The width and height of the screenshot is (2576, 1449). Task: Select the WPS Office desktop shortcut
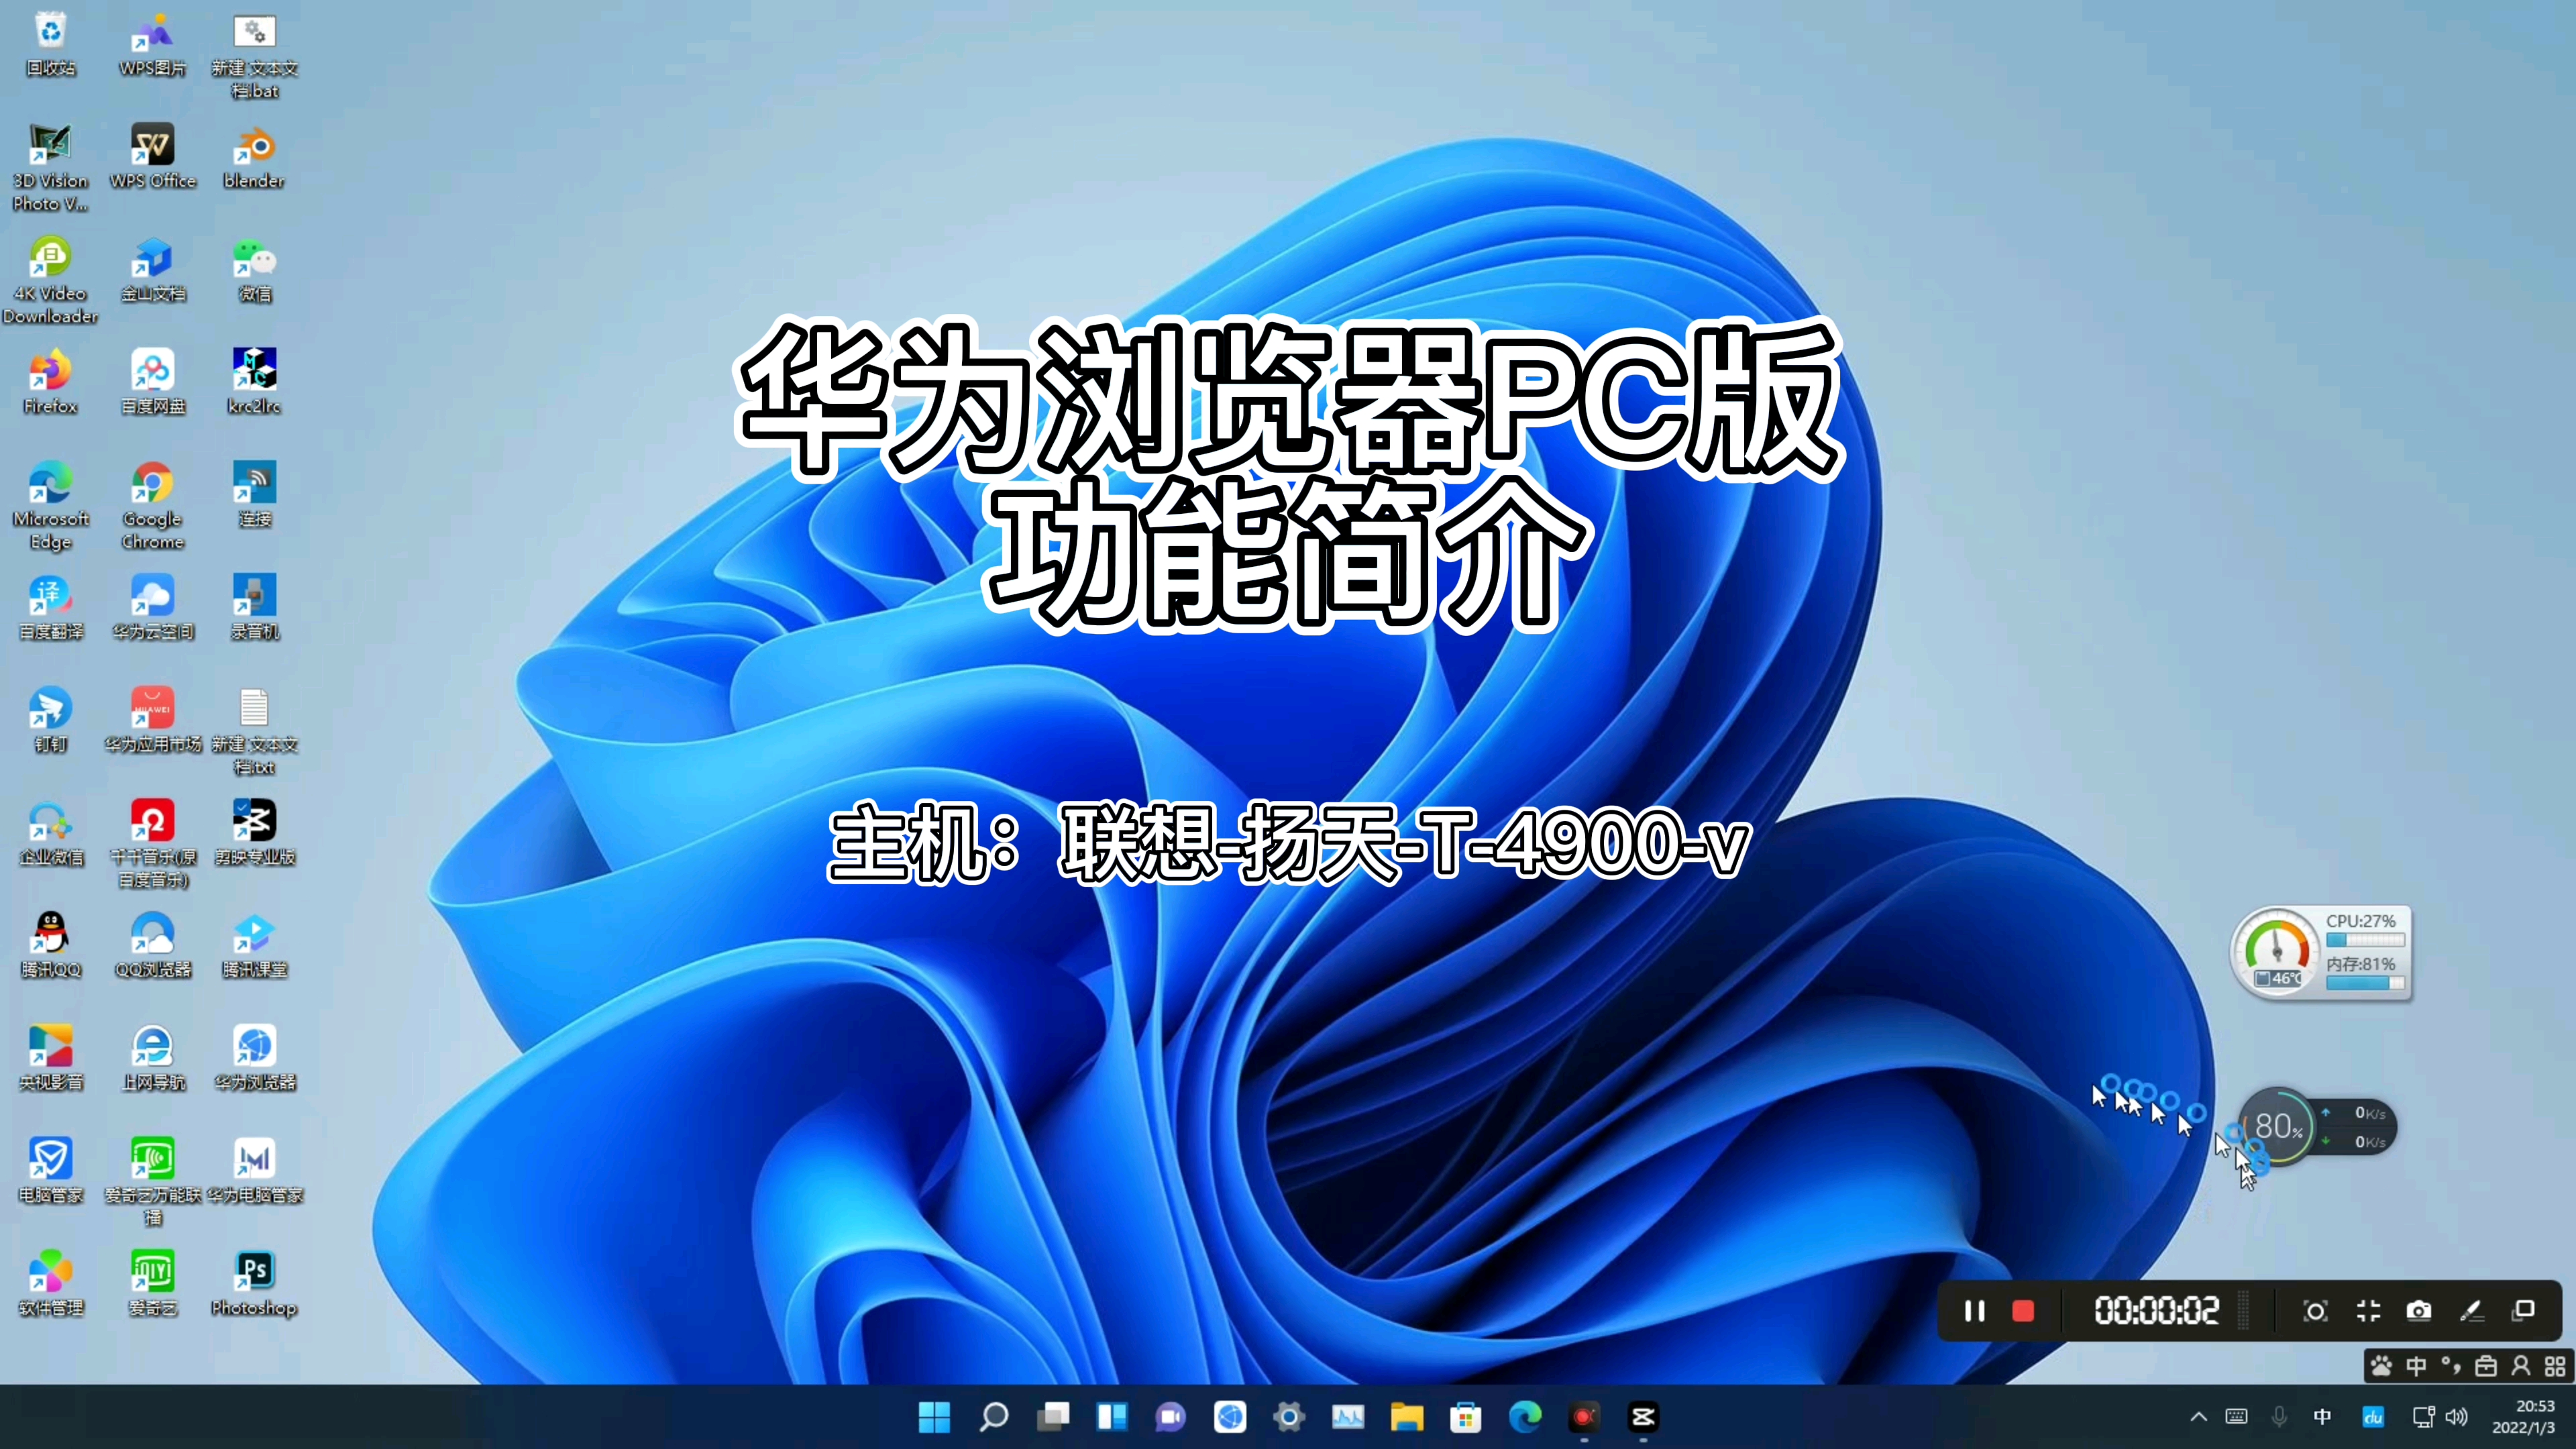tap(152, 157)
